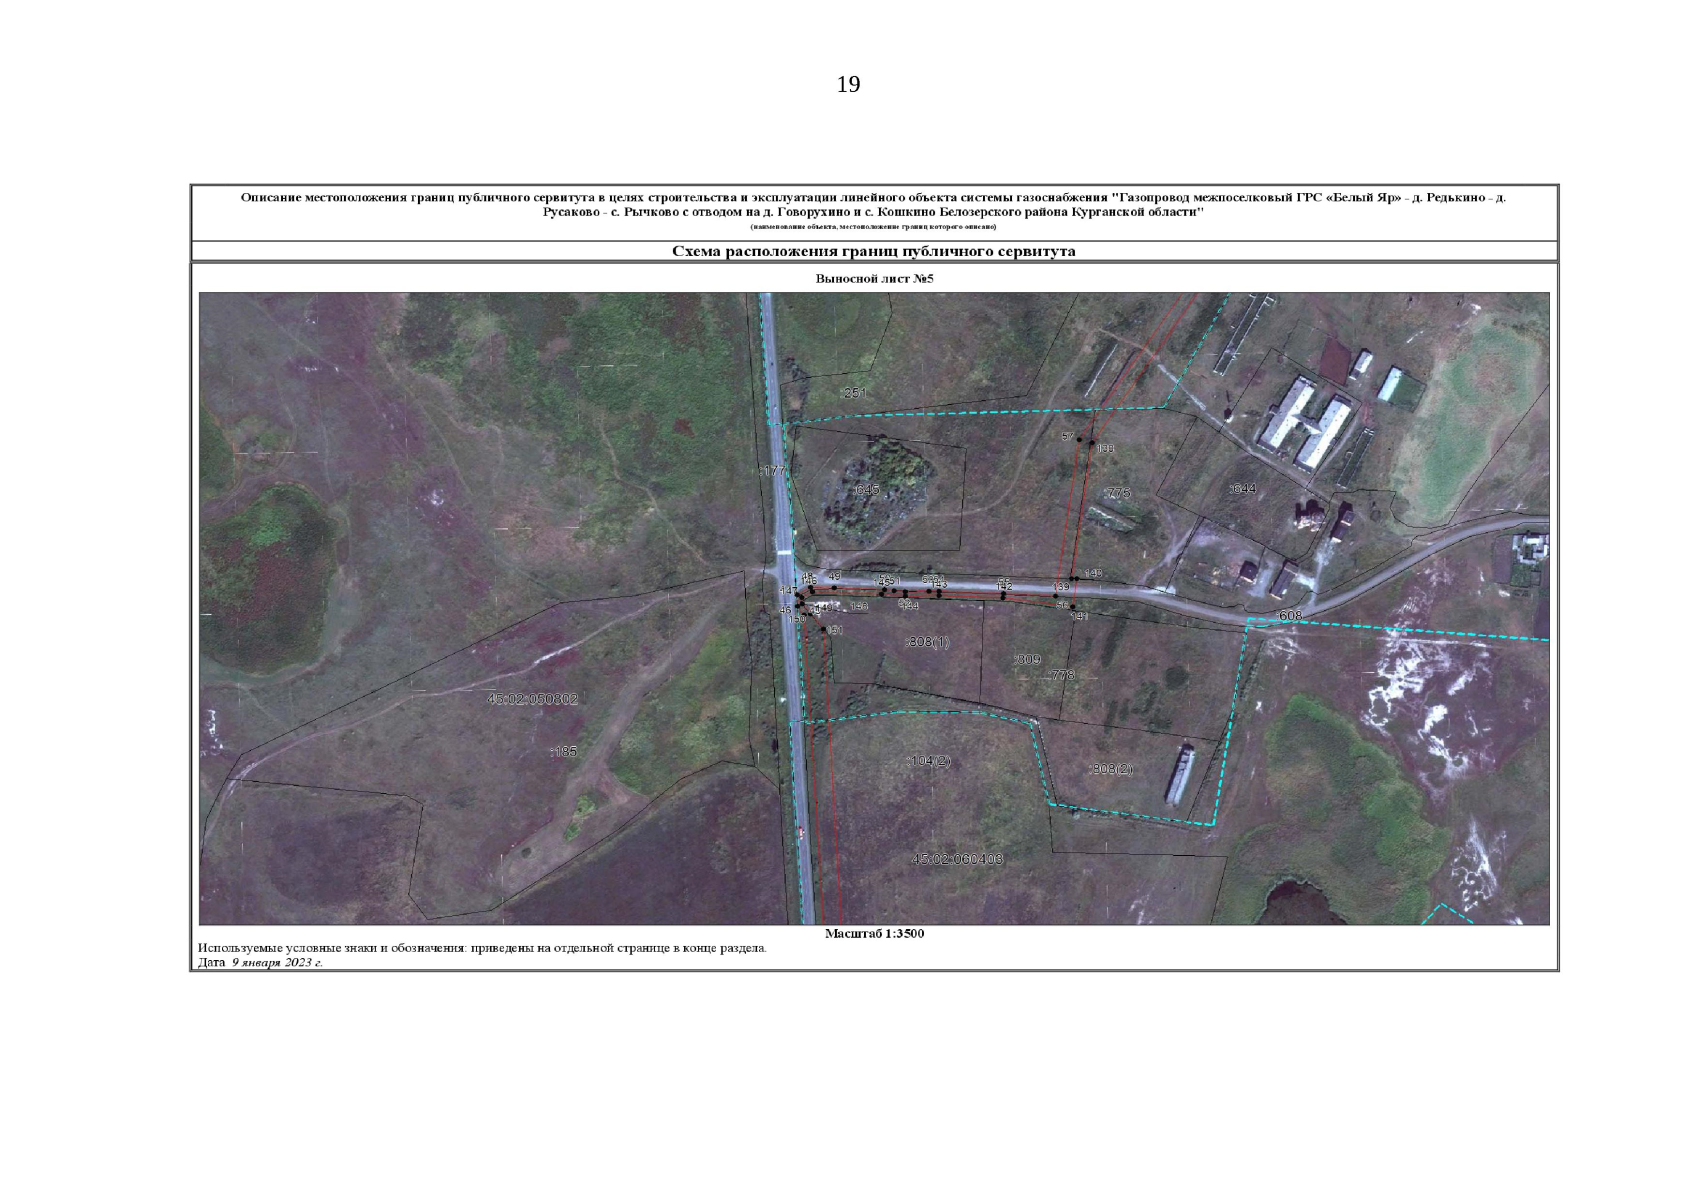This screenshot has height=1200, width=1697.
Task: Click boundary point label '49'
Action: (835, 576)
